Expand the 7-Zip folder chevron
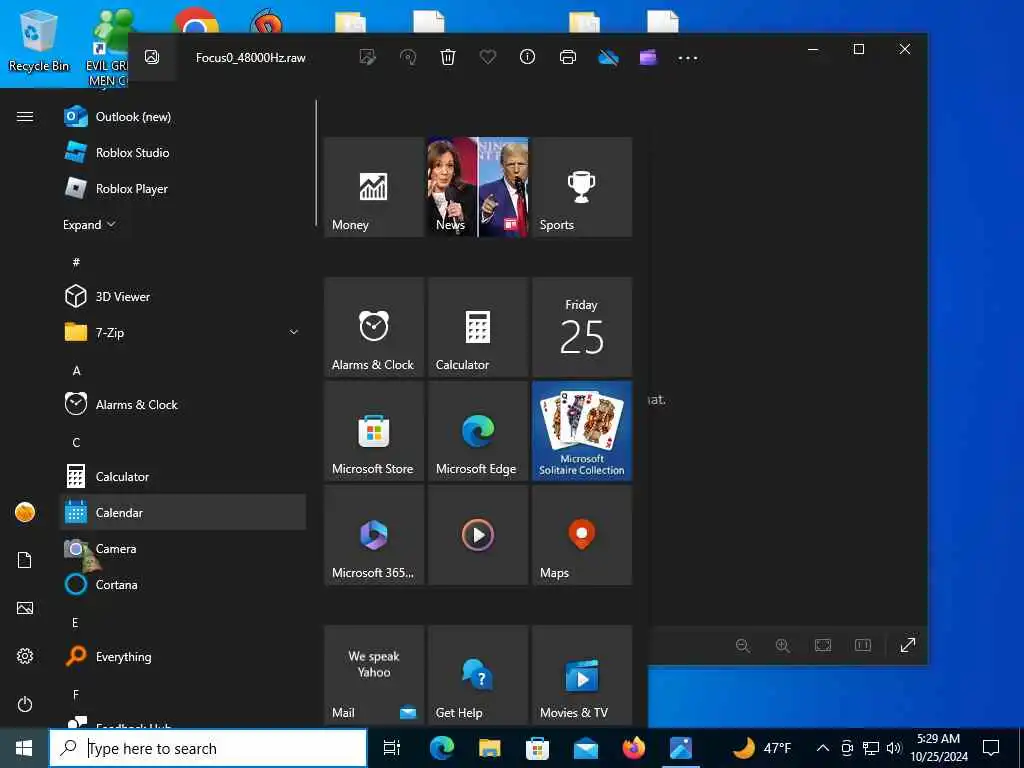The height and width of the screenshot is (768, 1024). coord(294,332)
